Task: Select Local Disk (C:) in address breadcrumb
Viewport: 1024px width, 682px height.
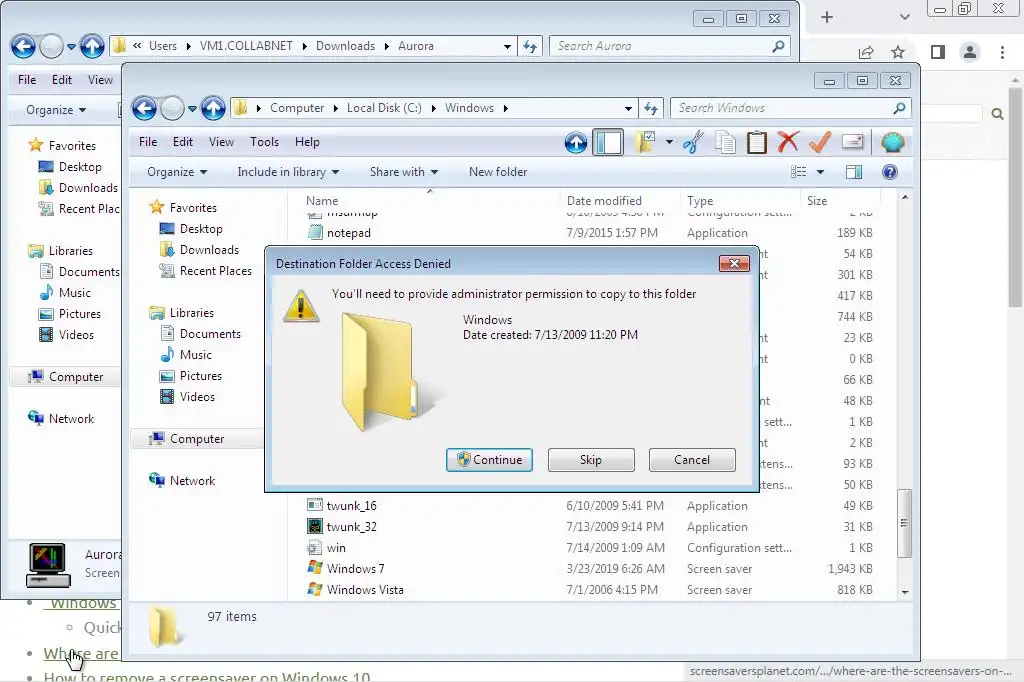Action: (384, 108)
